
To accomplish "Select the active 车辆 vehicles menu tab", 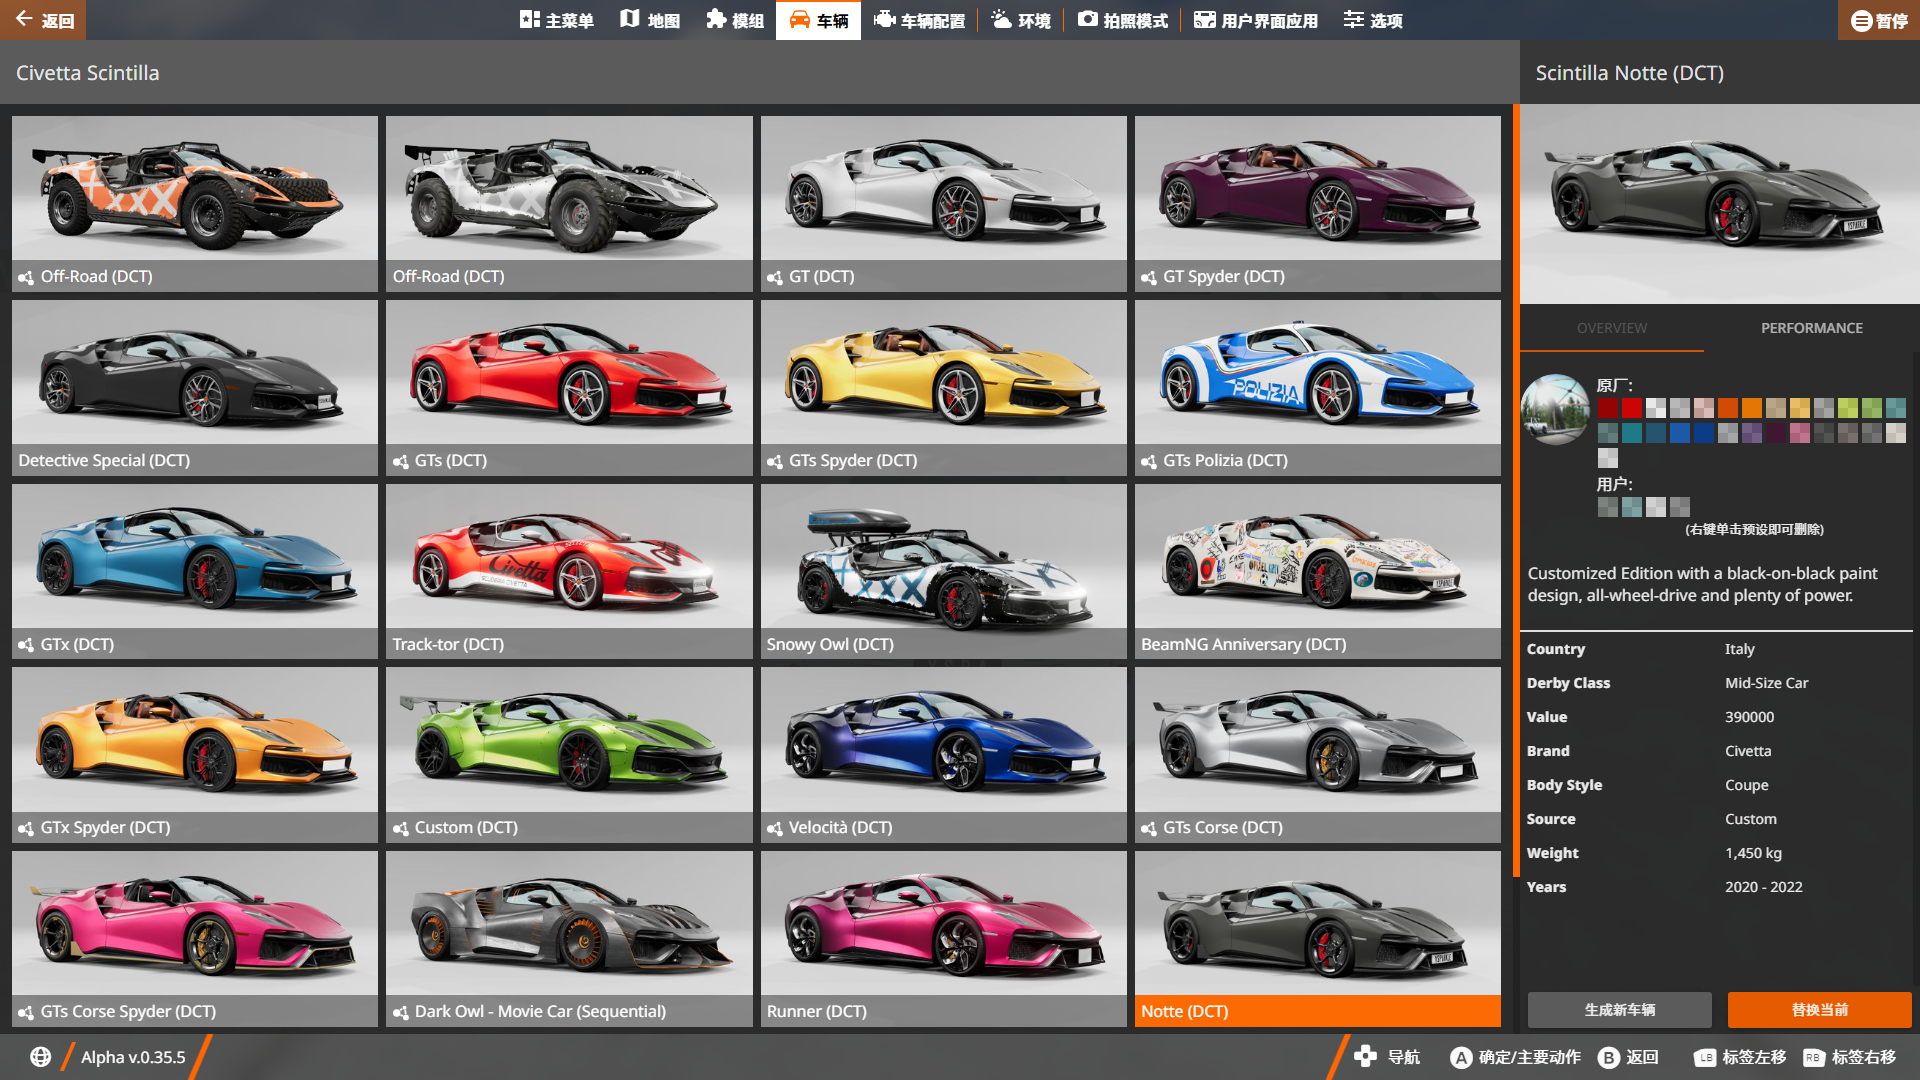I will point(818,20).
